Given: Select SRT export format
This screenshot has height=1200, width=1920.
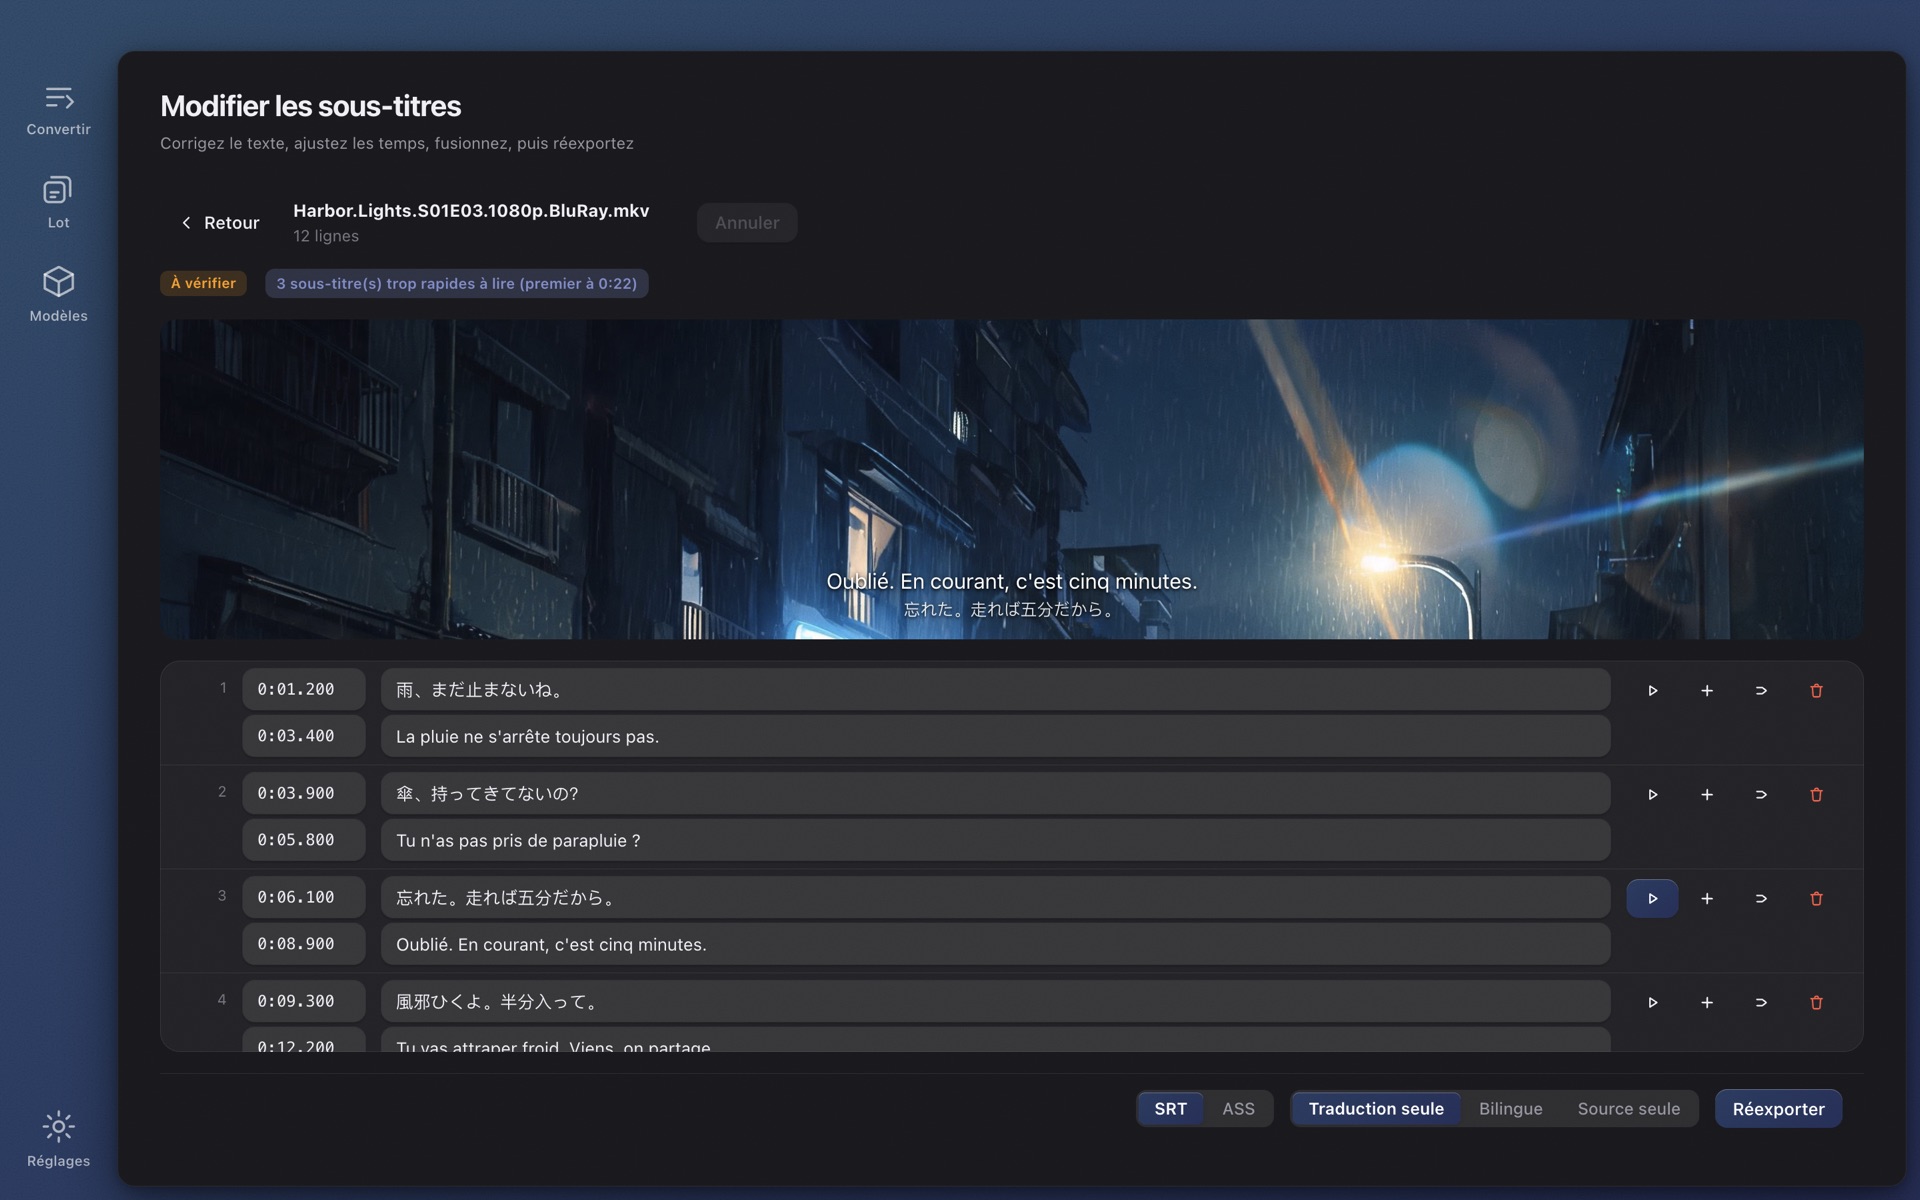Looking at the screenshot, I should pos(1170,1108).
